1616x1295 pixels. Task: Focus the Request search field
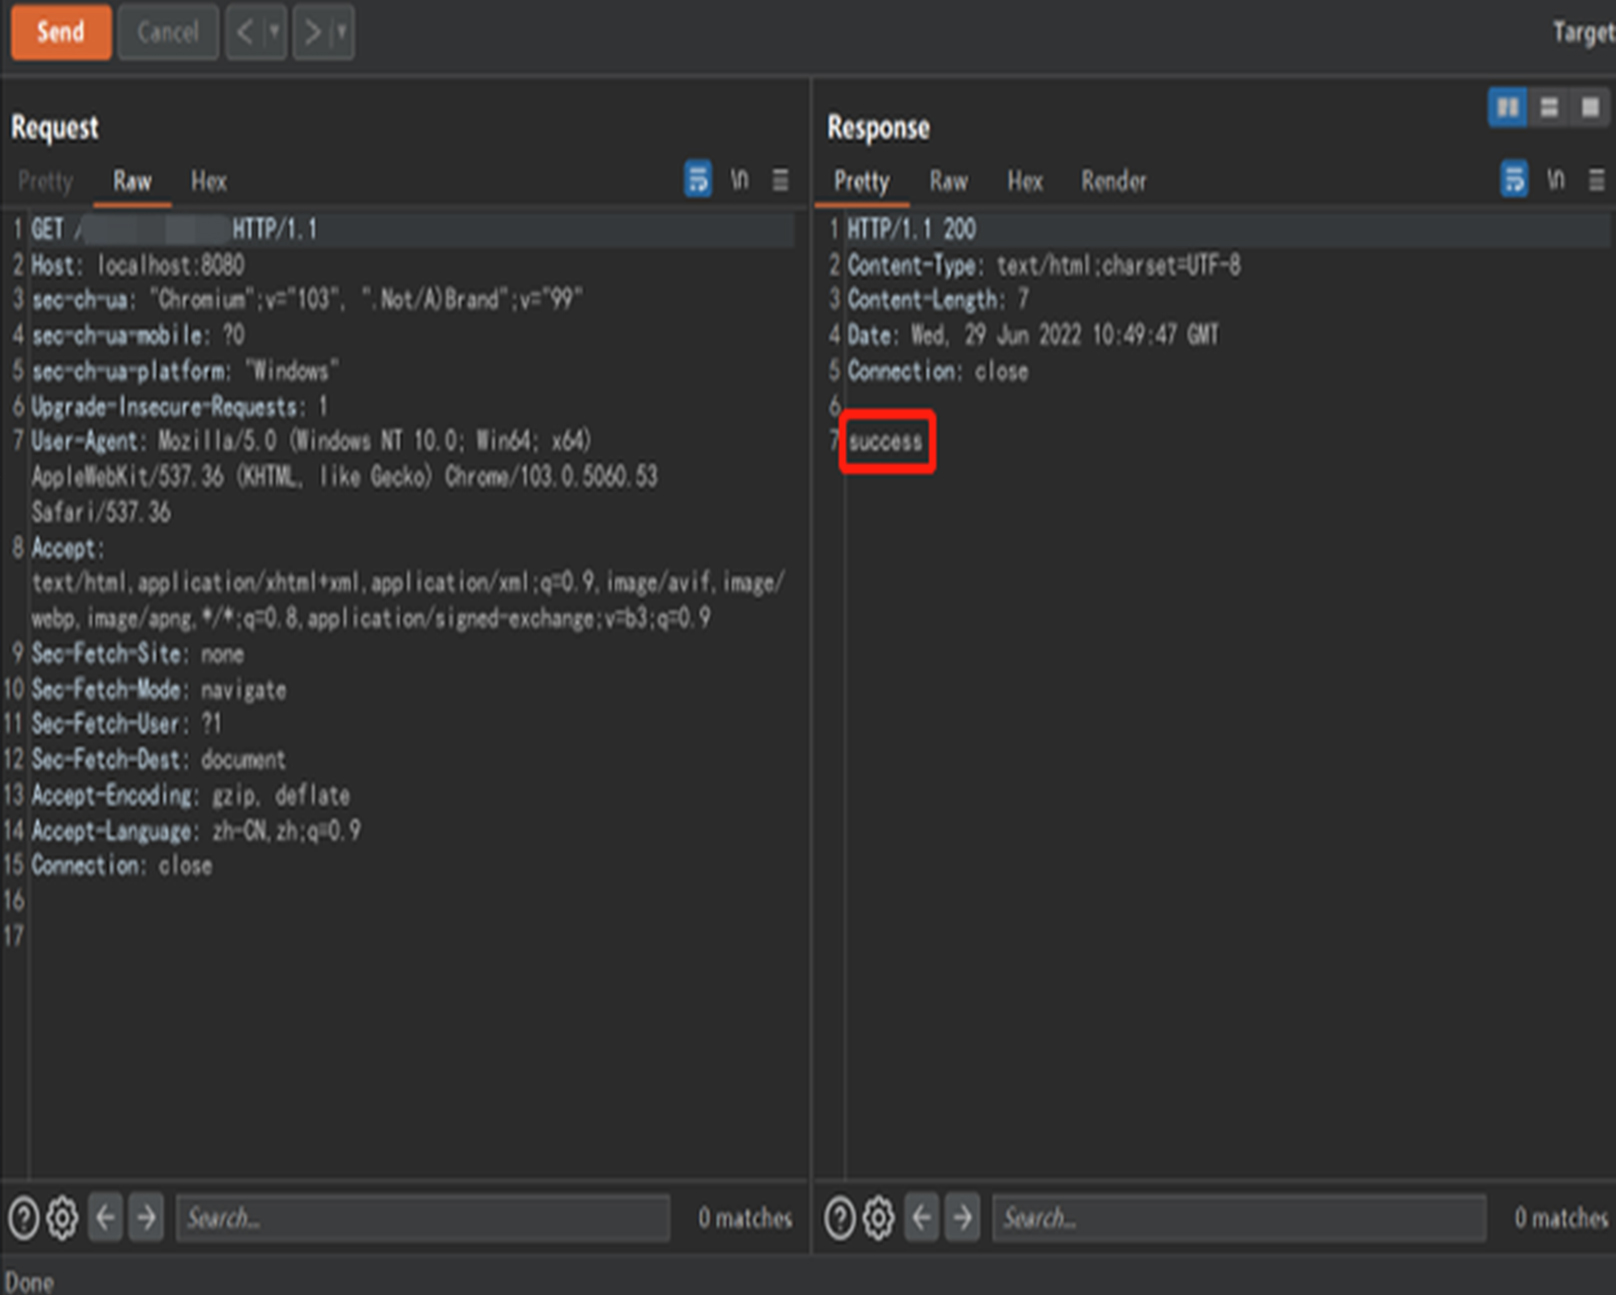[x=423, y=1218]
